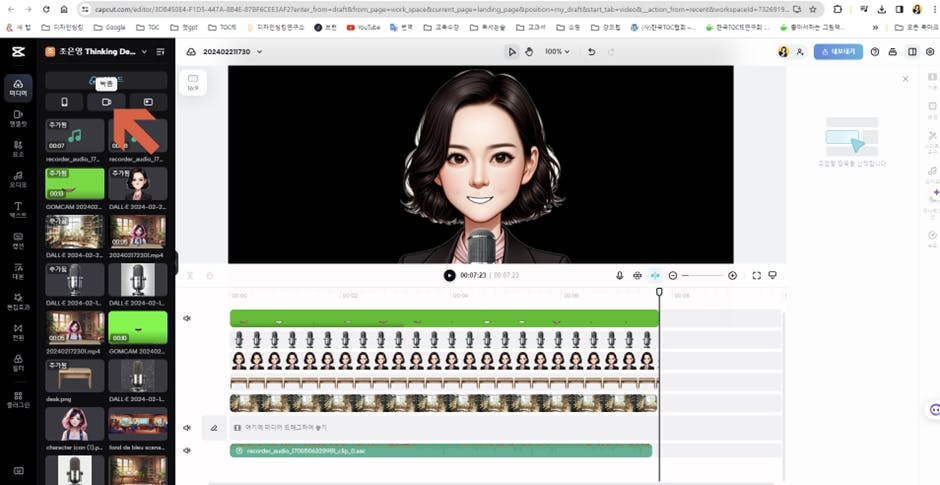Toggle the timeline snapping magnet icon
The height and width of the screenshot is (485, 940).
[637, 276]
